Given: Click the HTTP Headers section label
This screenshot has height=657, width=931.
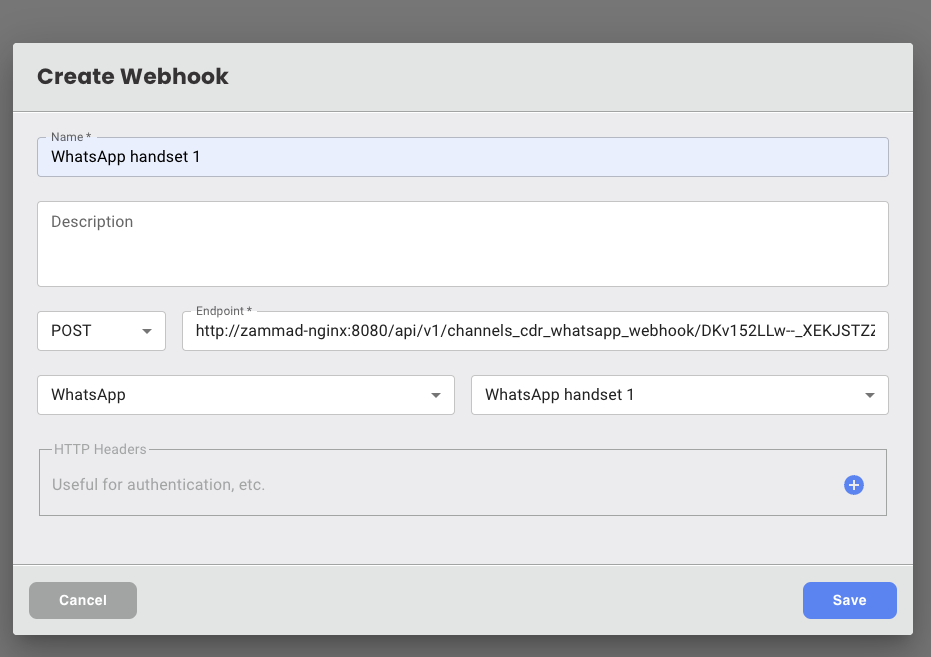Looking at the screenshot, I should coord(100,449).
